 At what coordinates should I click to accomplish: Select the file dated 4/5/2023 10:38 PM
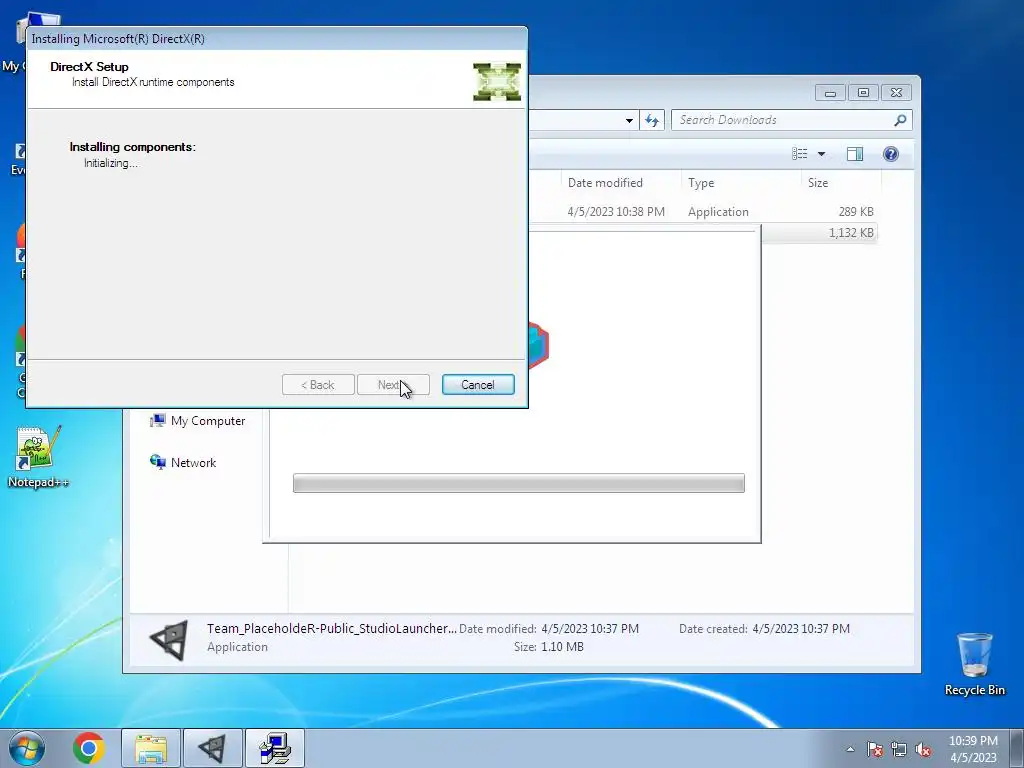click(x=702, y=212)
